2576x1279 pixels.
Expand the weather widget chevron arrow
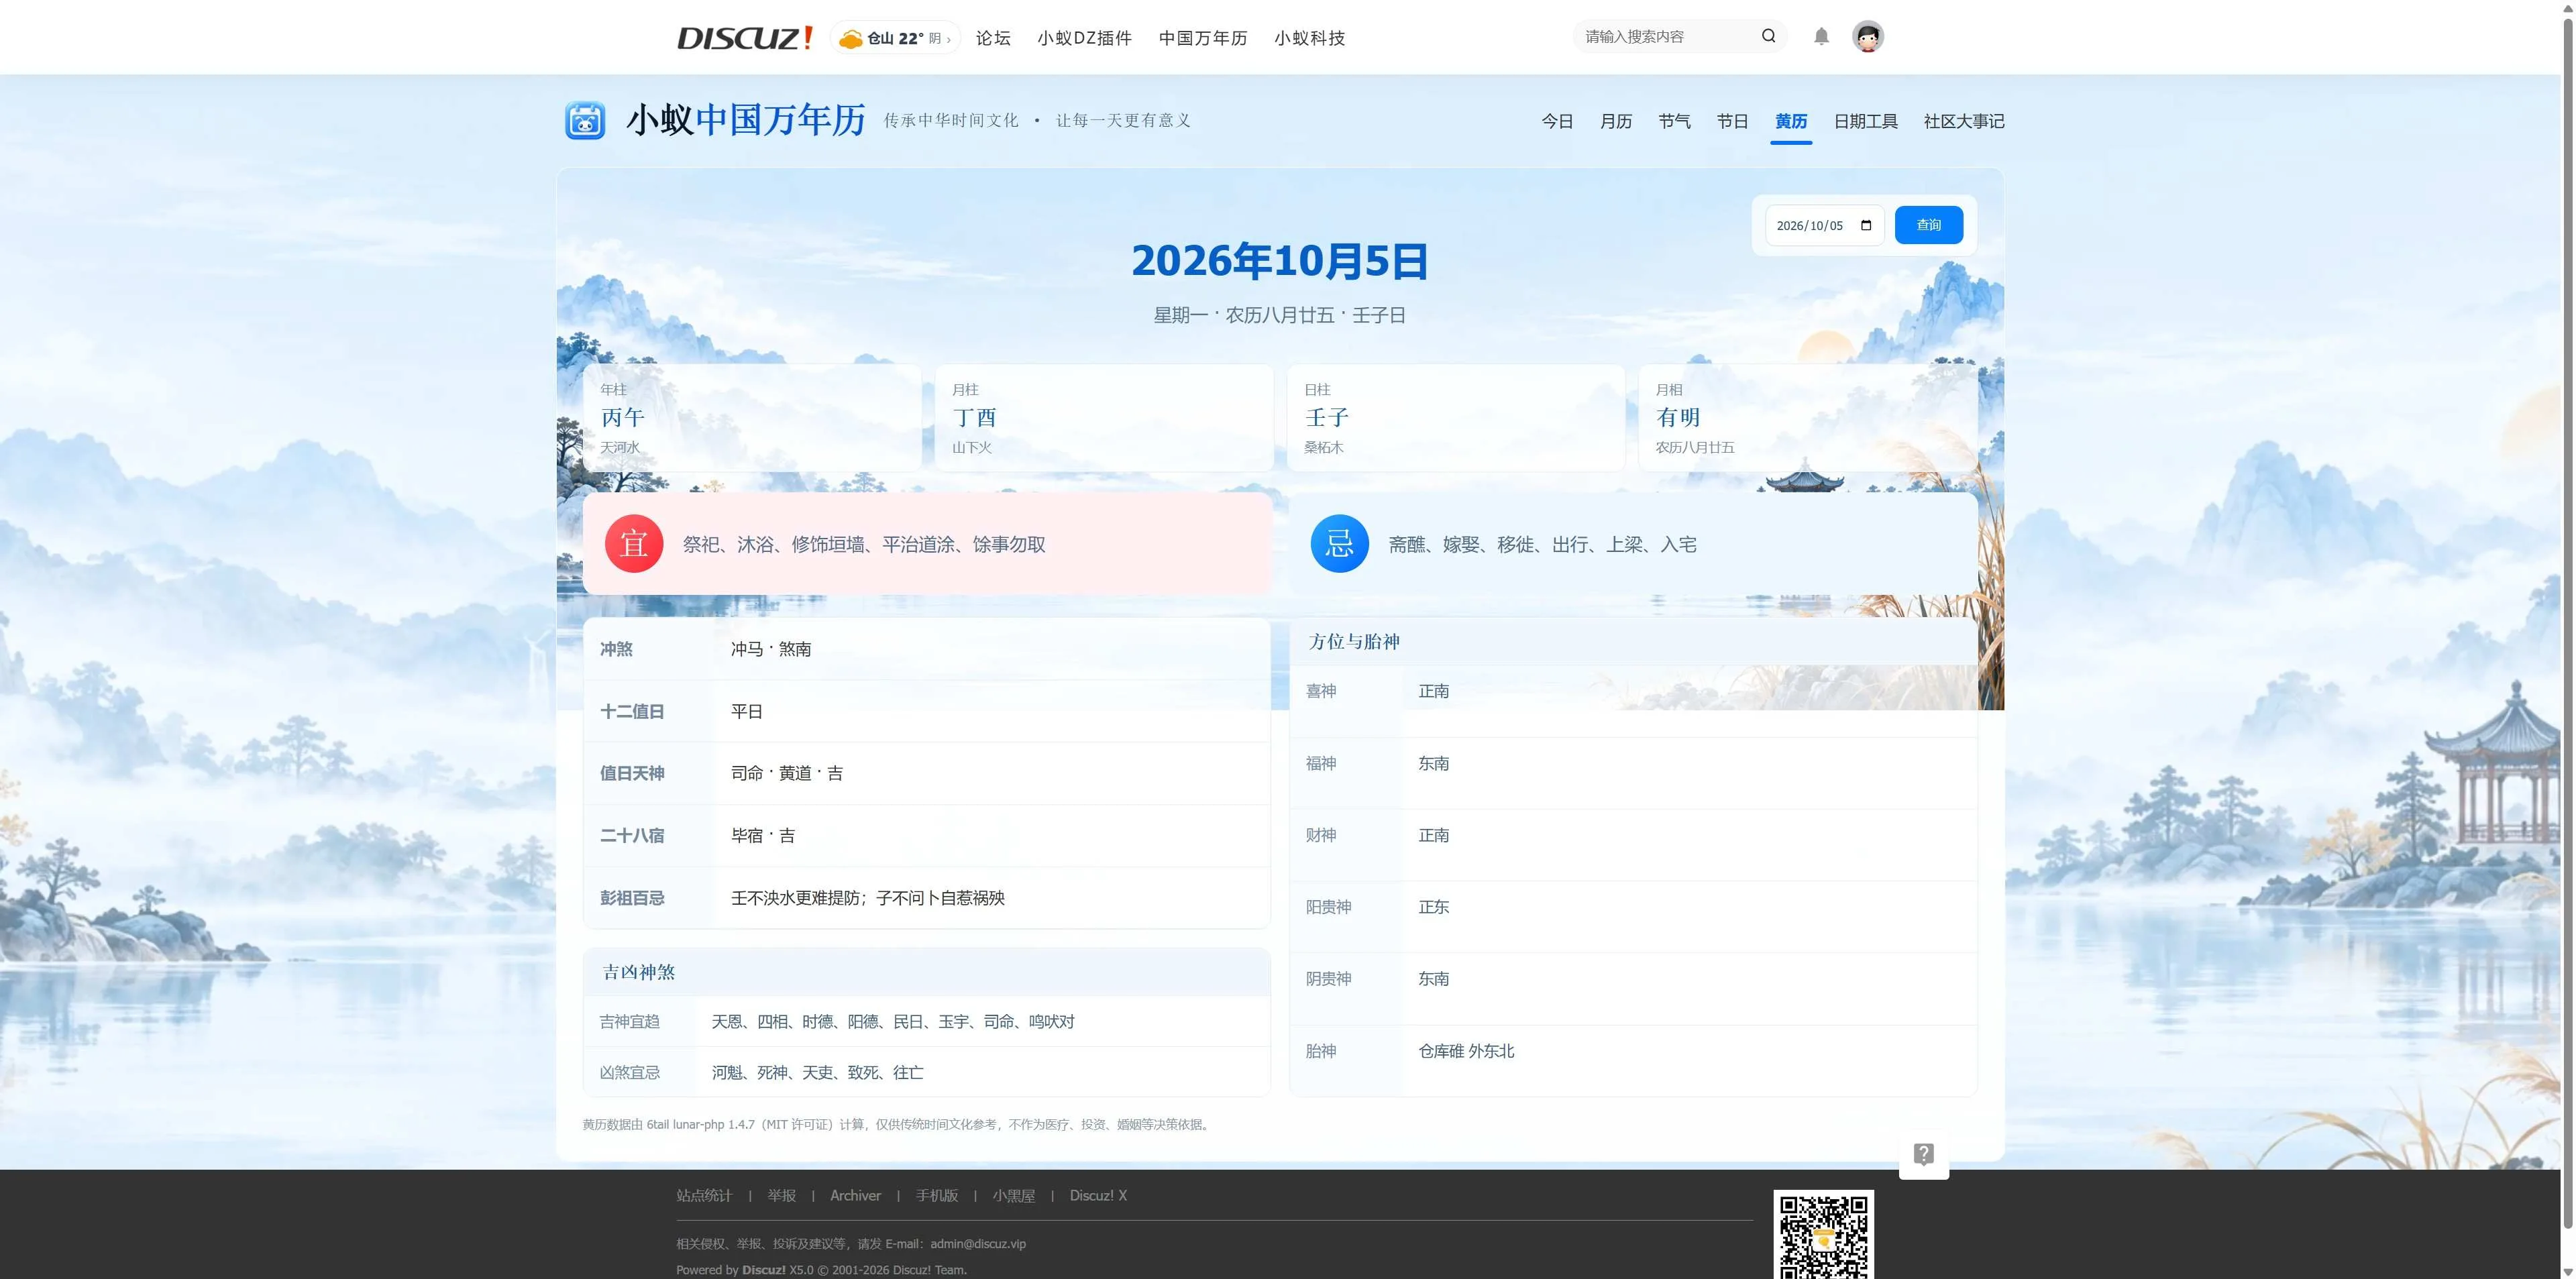click(949, 39)
